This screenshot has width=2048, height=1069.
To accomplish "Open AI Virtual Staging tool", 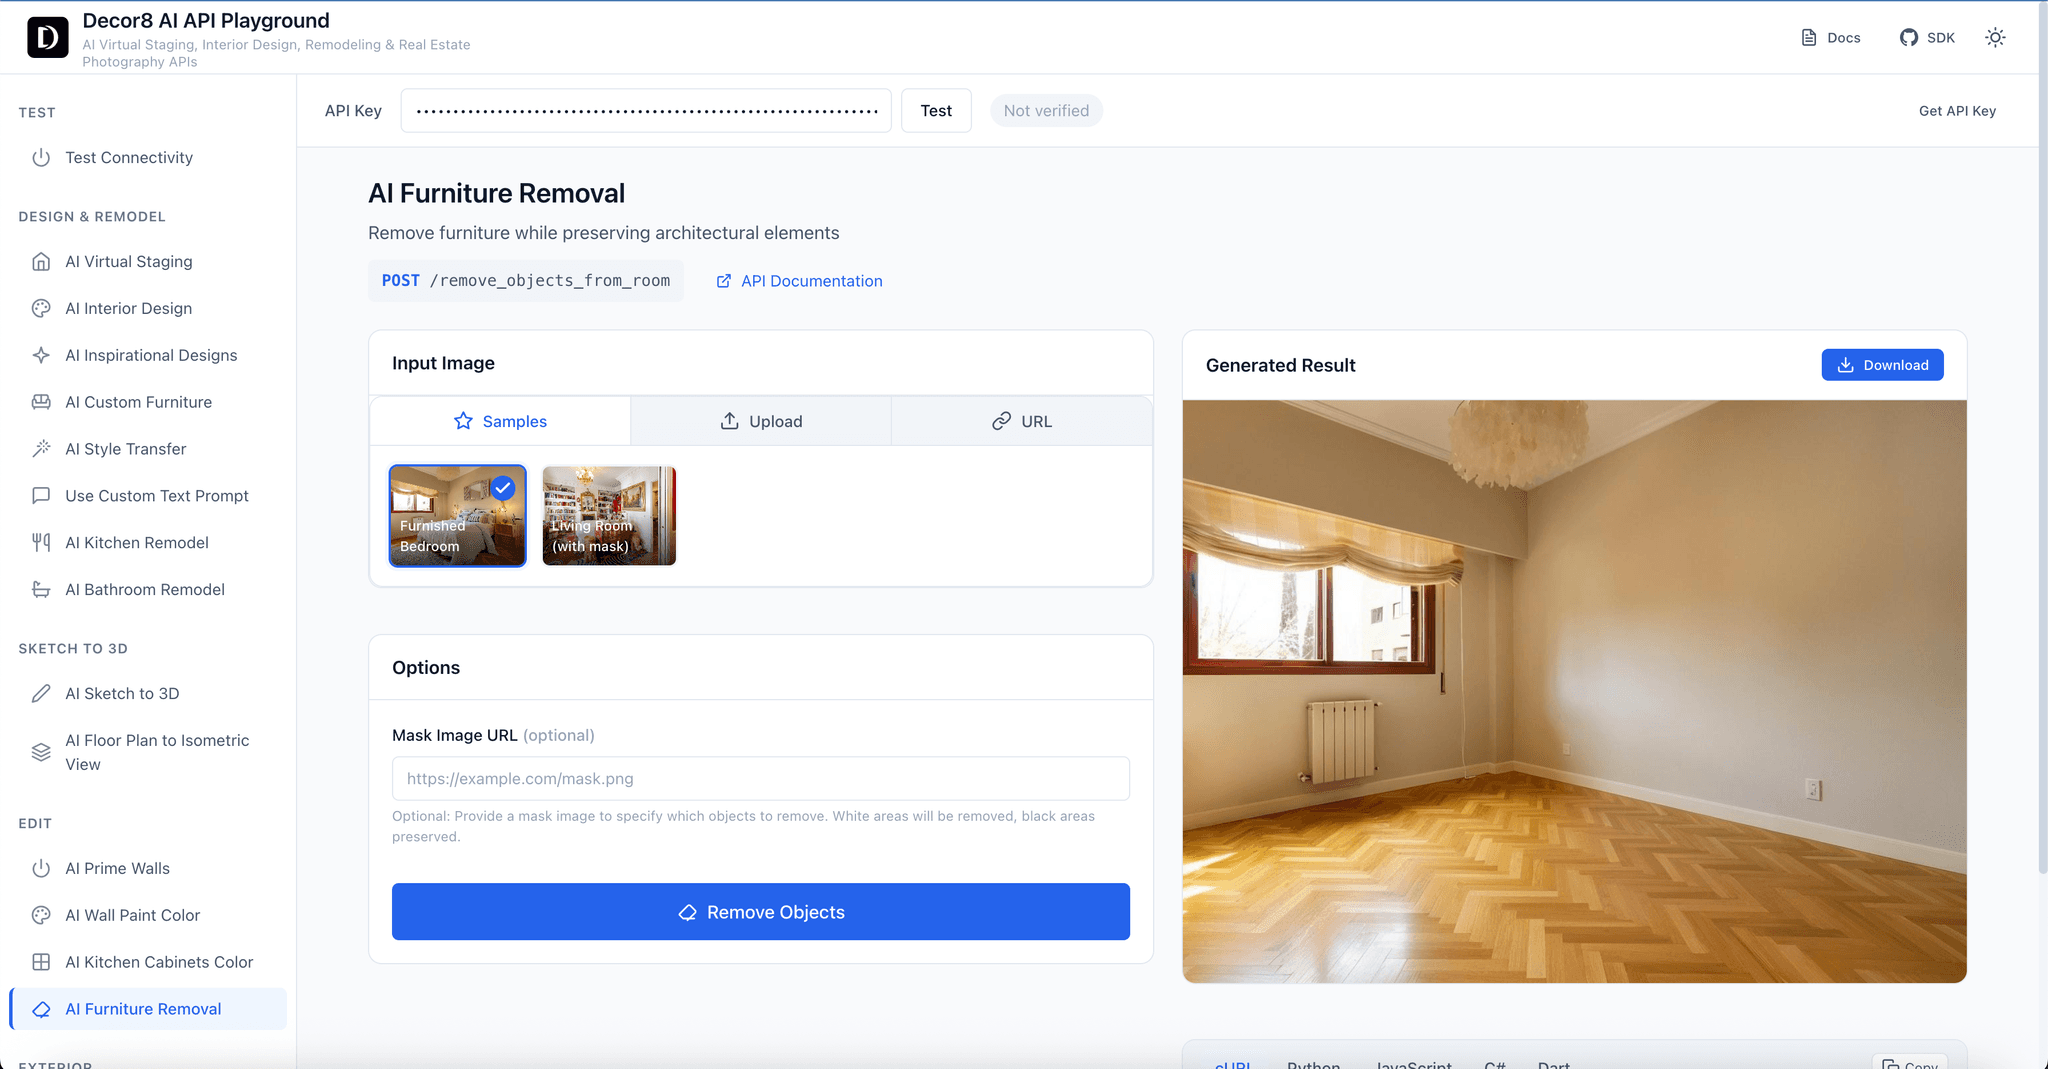I will [x=128, y=261].
